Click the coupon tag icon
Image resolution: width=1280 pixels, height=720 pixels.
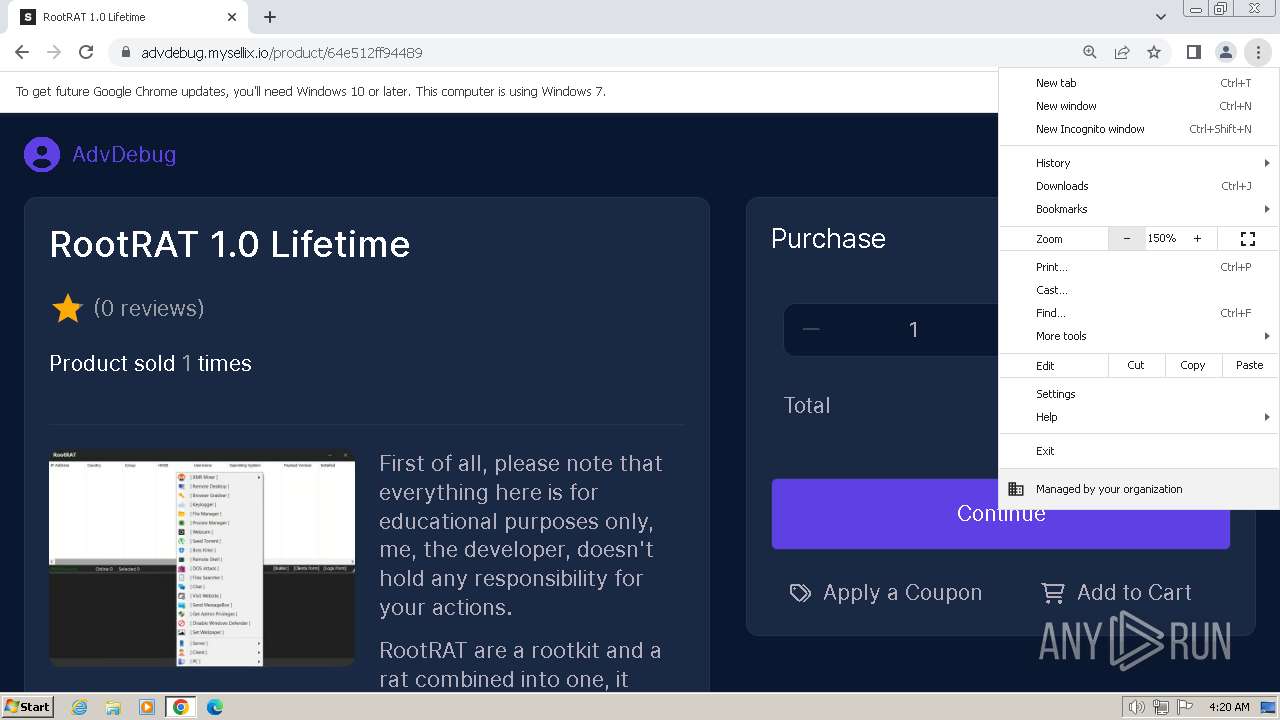click(x=800, y=593)
